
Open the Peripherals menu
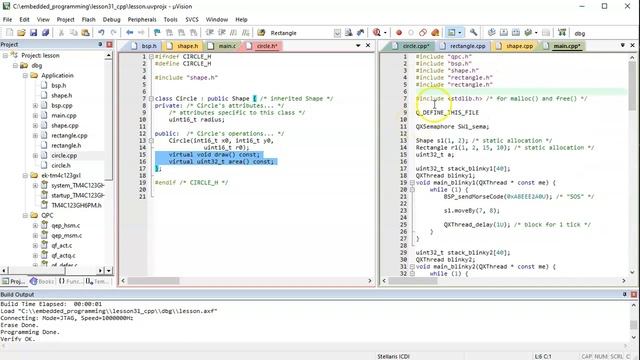point(142,19)
